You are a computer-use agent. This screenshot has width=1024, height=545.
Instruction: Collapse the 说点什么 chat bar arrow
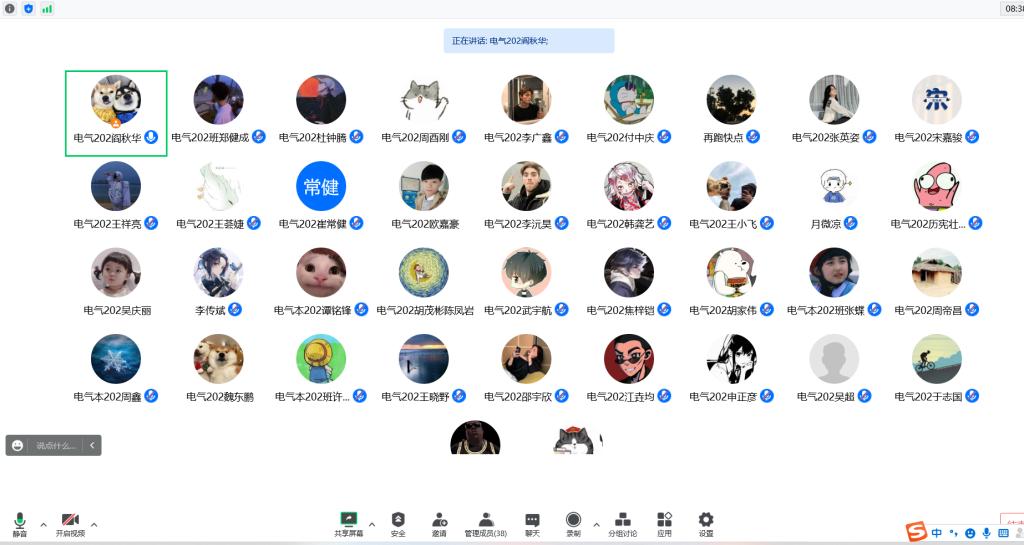[x=92, y=445]
